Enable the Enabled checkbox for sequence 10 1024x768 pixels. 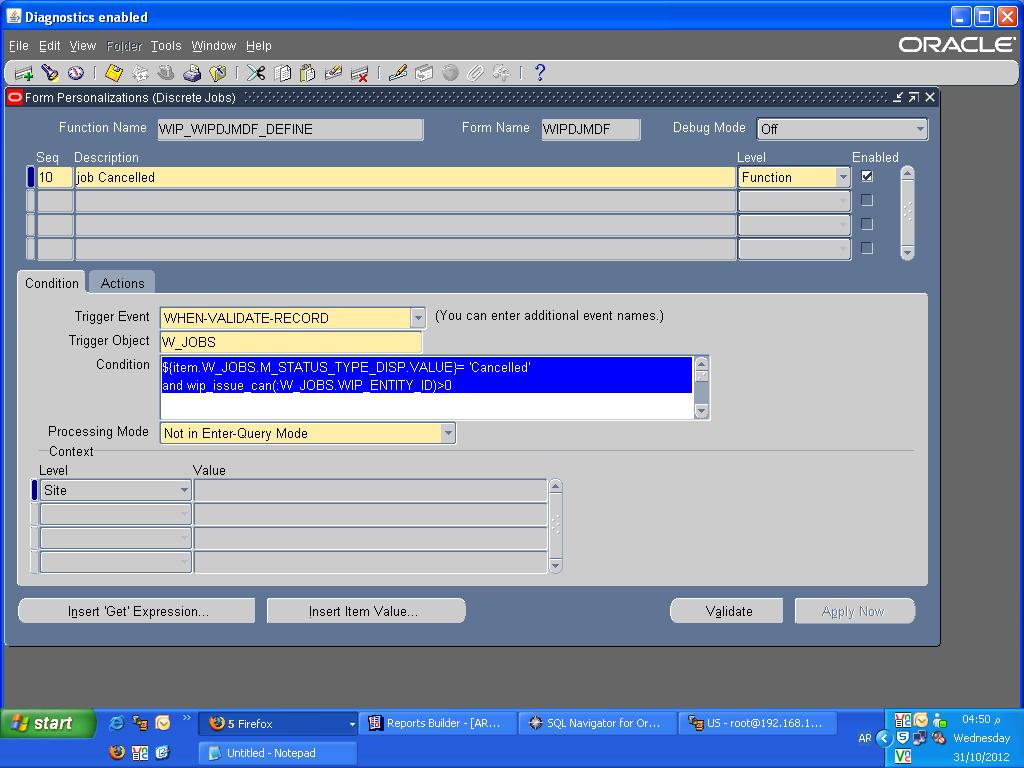[x=866, y=175]
